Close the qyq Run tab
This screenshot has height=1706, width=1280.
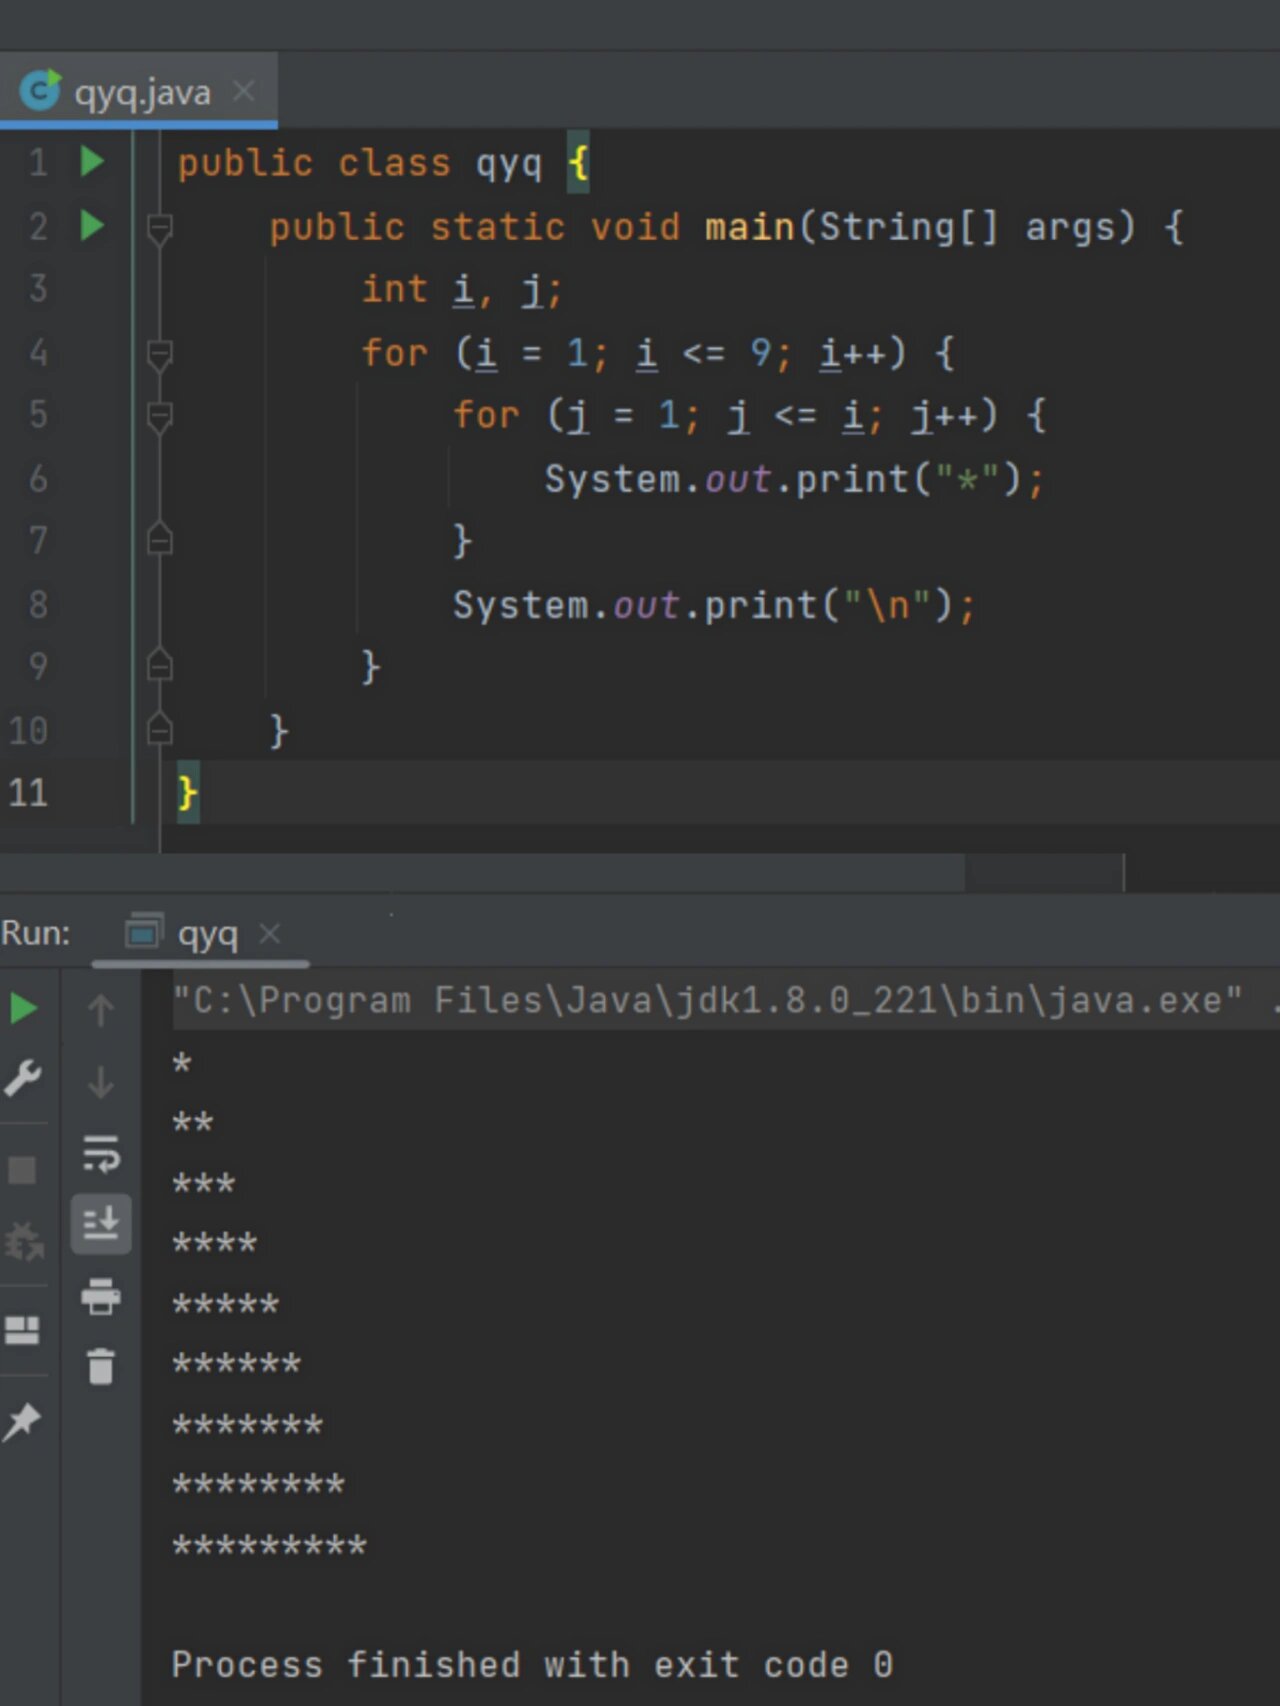(x=269, y=934)
